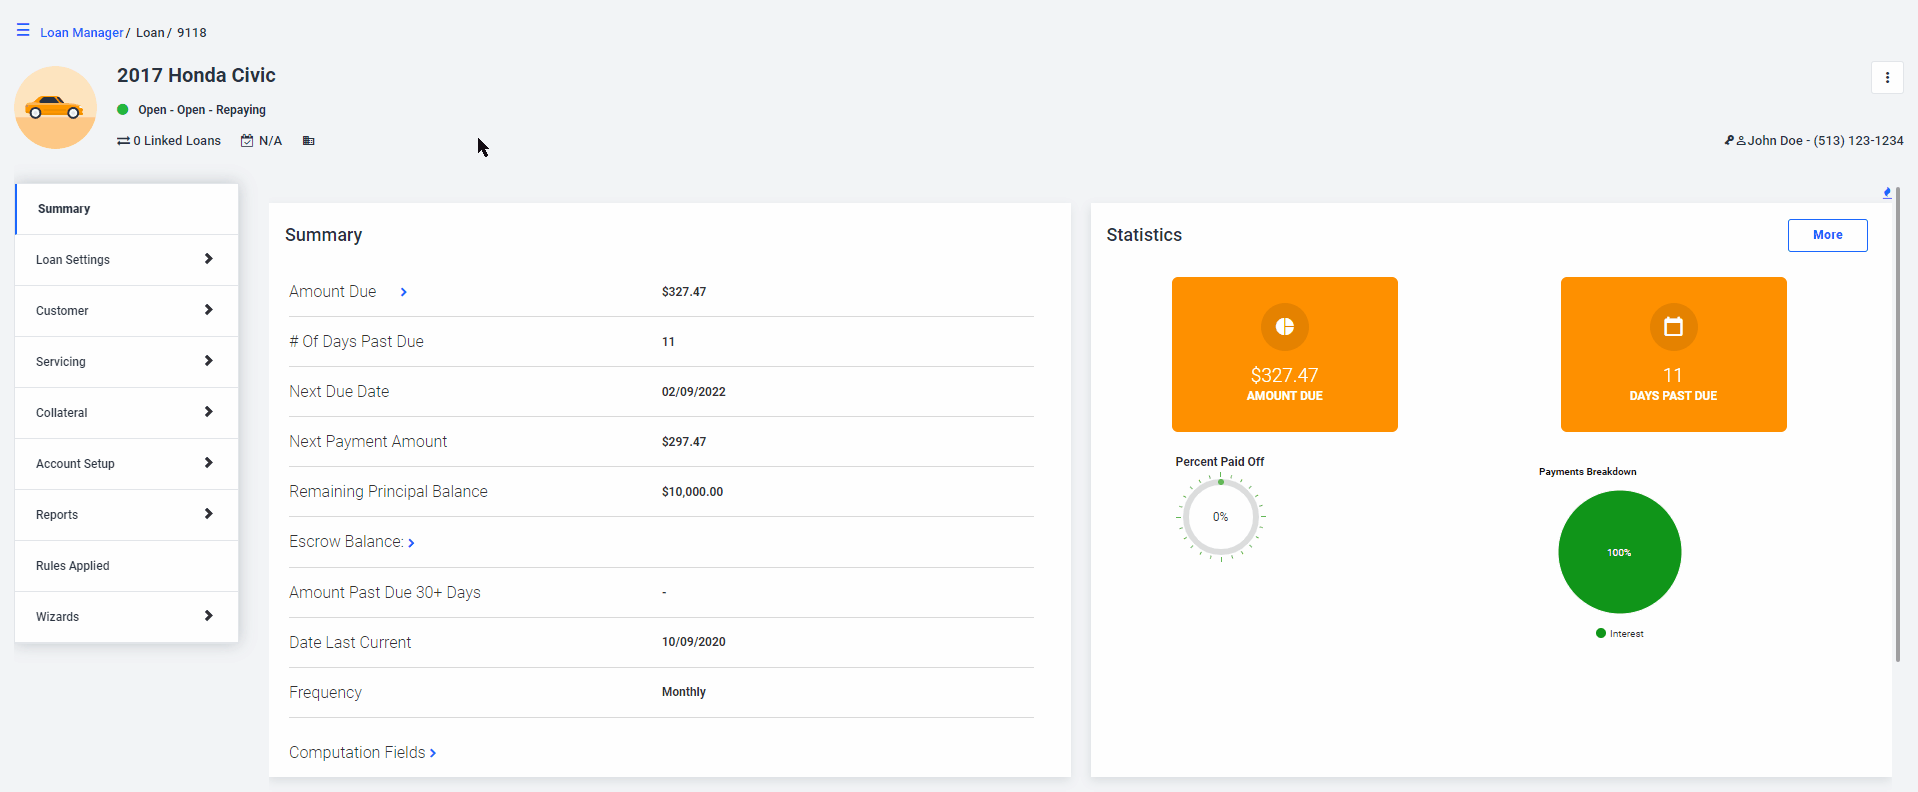Go to Loan Manager breadcrumb link
The image size is (1918, 792).
coord(81,33)
